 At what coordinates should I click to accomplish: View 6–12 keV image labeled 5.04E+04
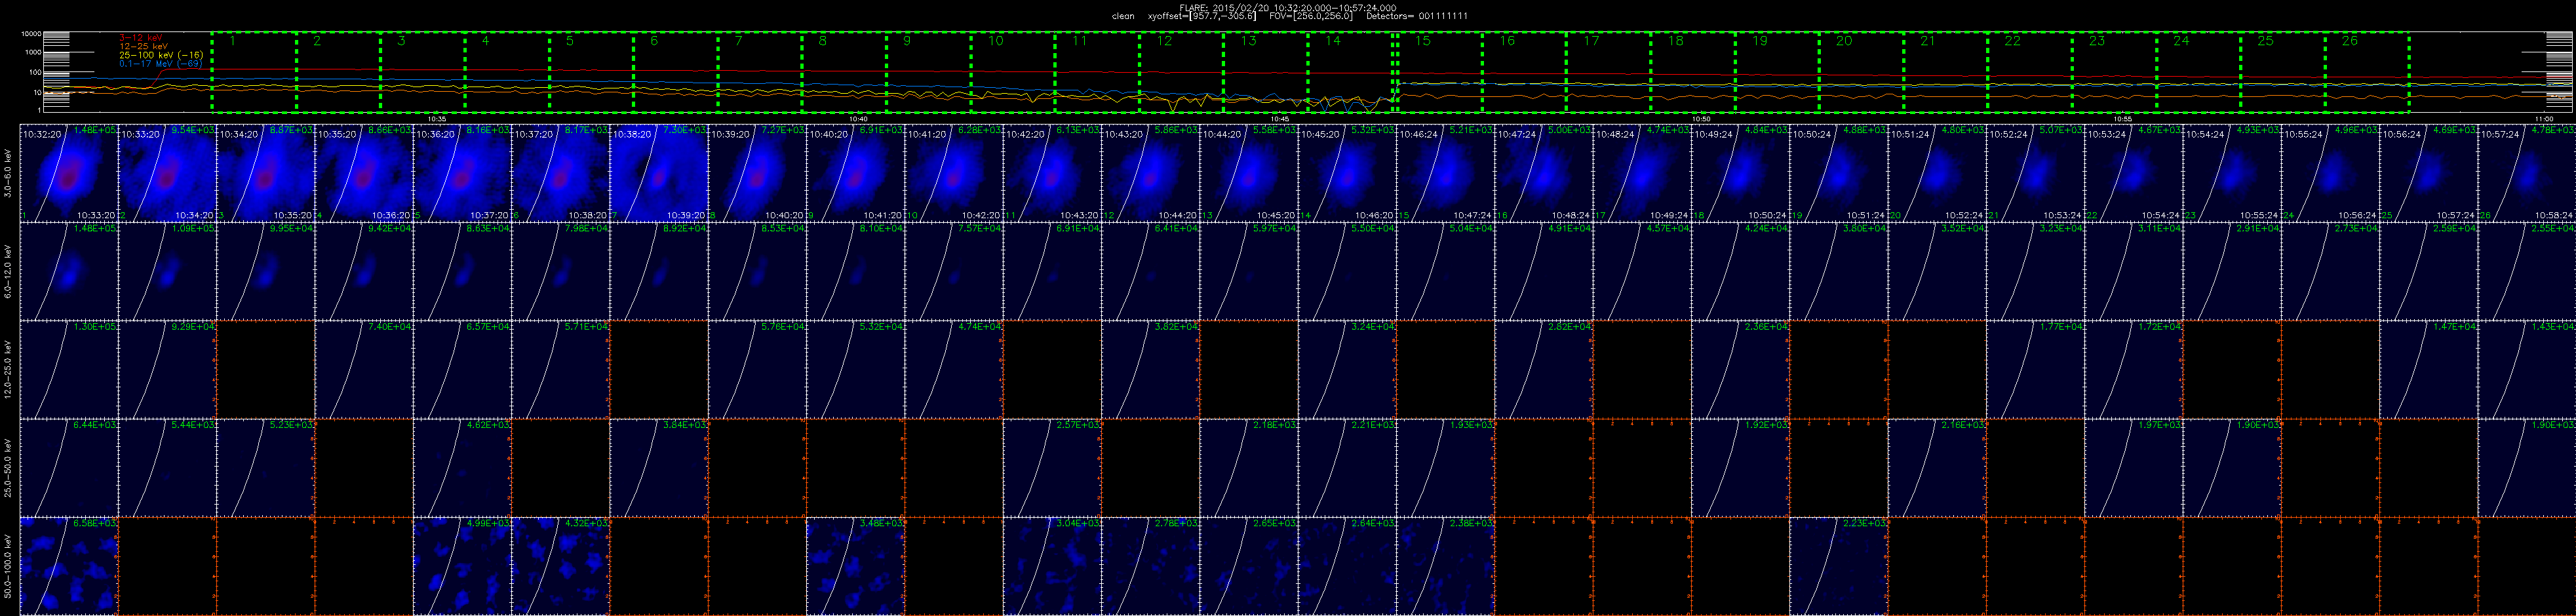point(1445,271)
